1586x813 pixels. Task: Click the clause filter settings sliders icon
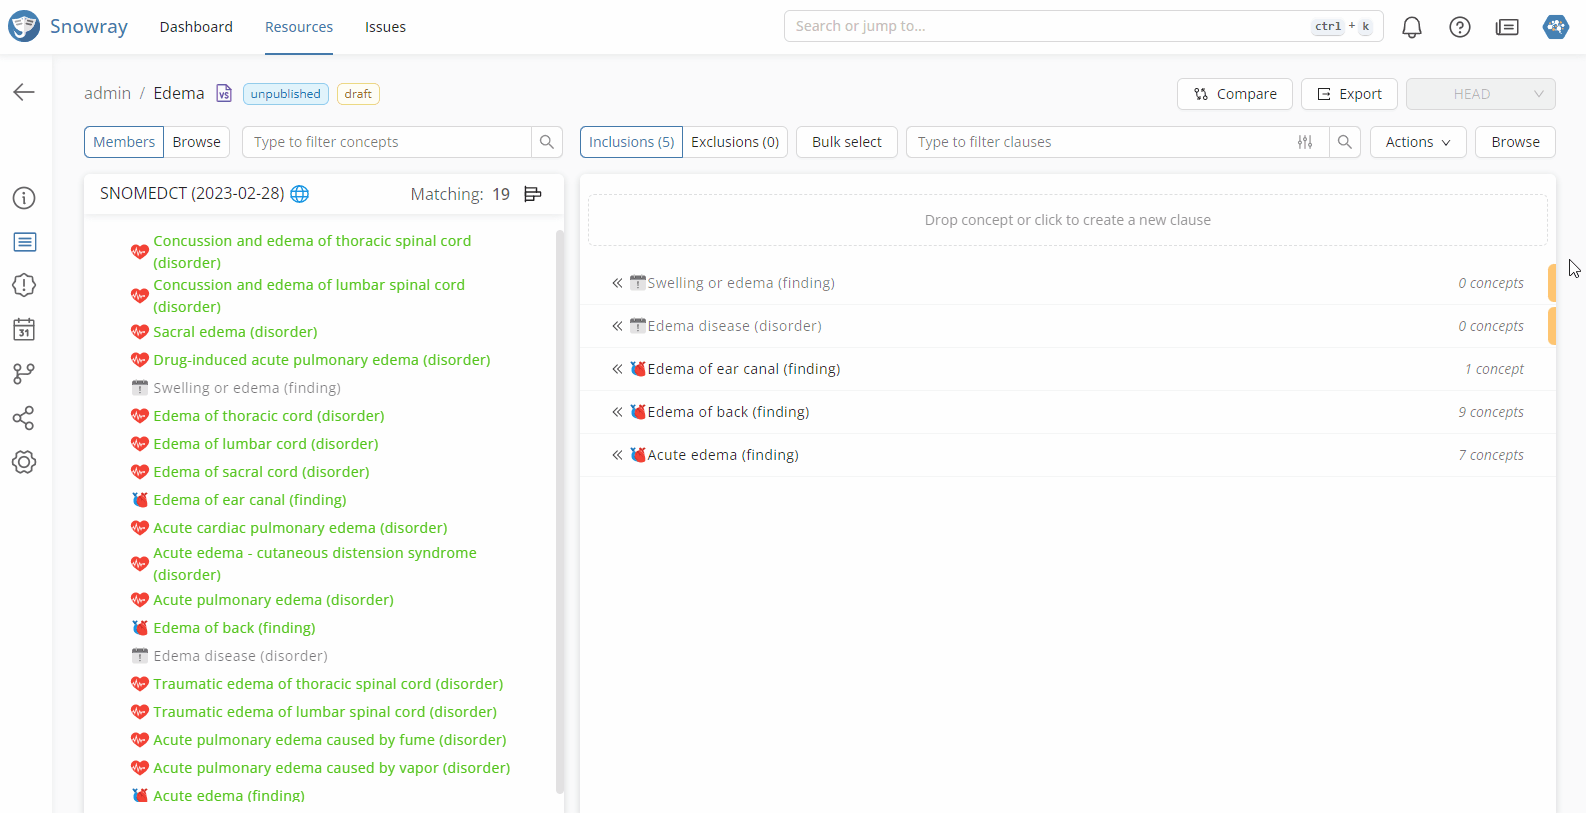[1305, 142]
